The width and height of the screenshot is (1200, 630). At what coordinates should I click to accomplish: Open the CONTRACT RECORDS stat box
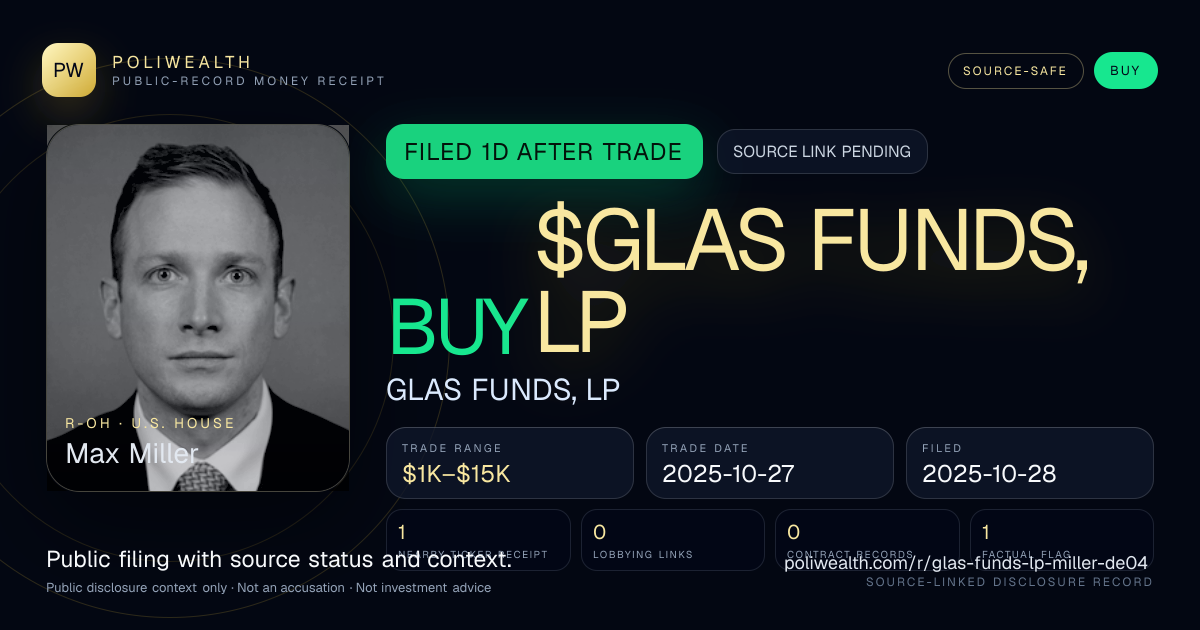867,540
